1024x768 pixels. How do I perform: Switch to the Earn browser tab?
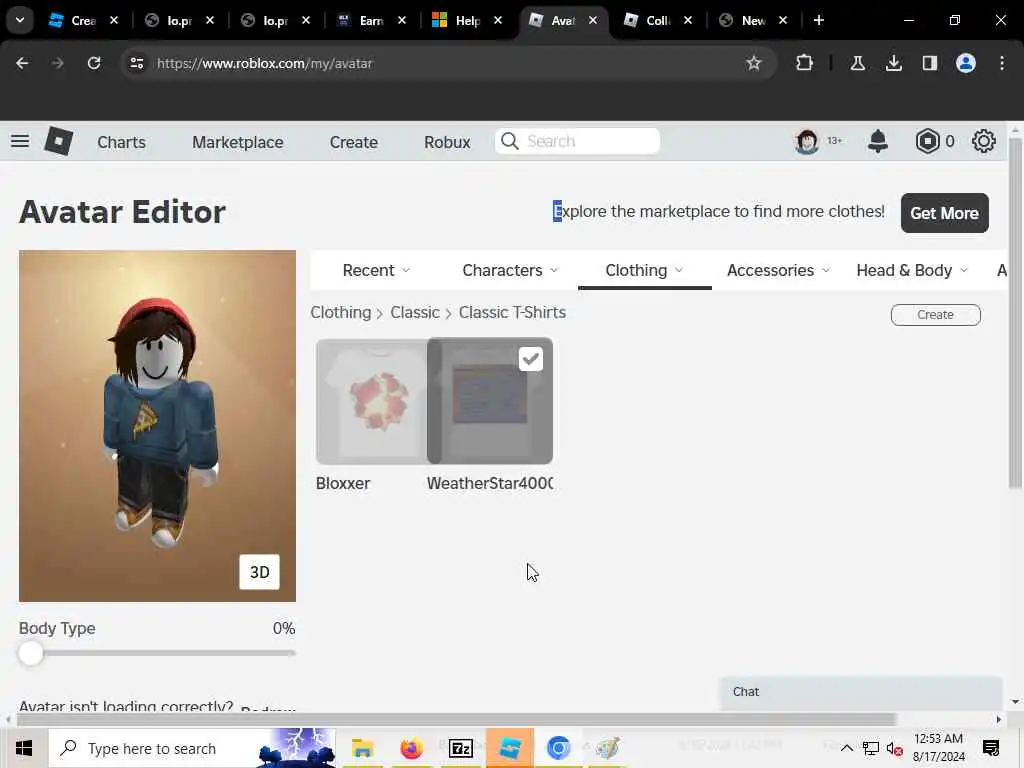(x=371, y=20)
